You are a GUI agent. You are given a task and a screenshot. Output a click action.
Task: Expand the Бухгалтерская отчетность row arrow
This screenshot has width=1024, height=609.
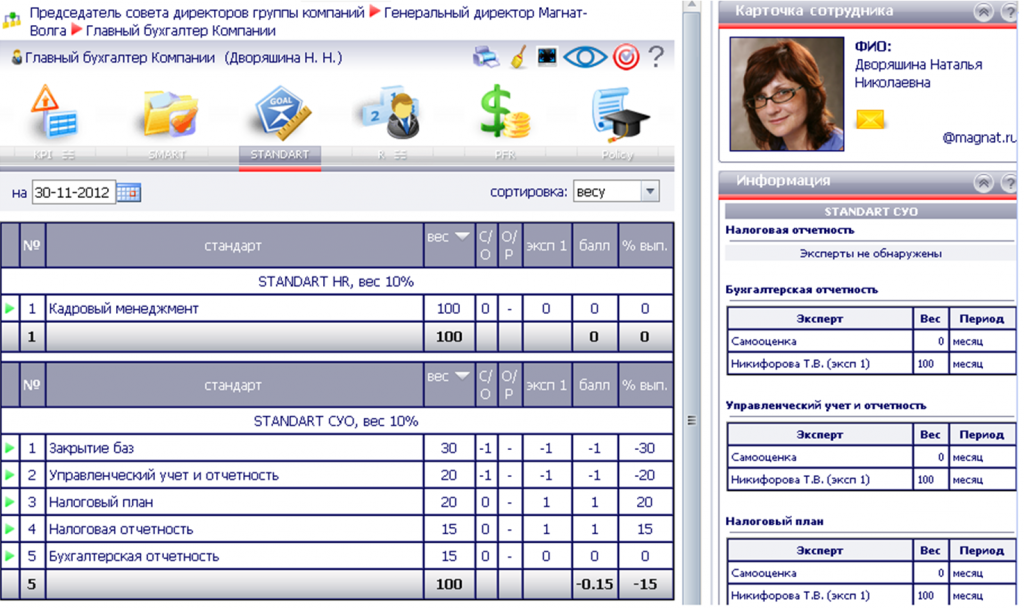pyautogui.click(x=9, y=556)
